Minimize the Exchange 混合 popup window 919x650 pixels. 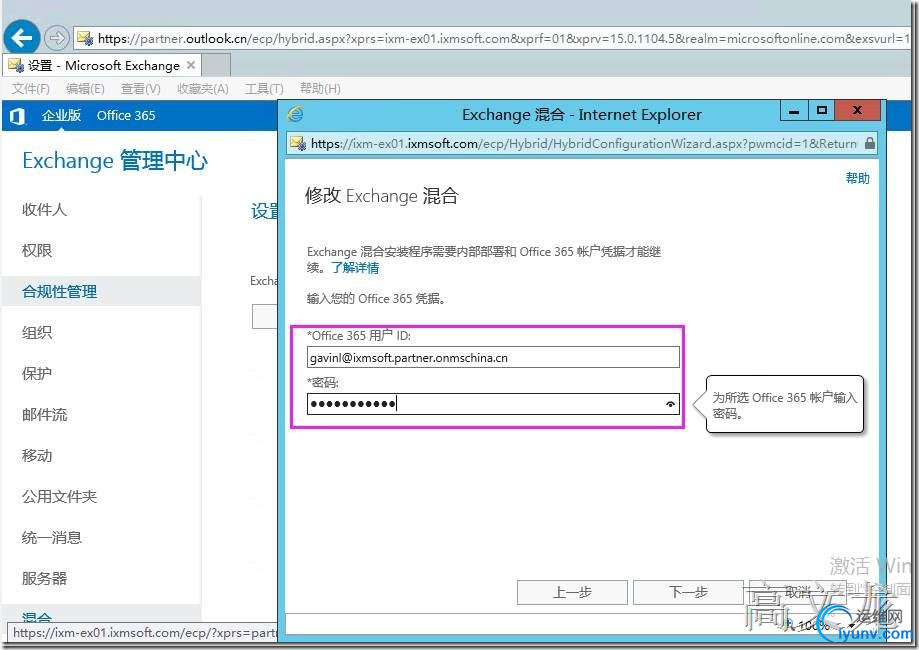(x=794, y=111)
